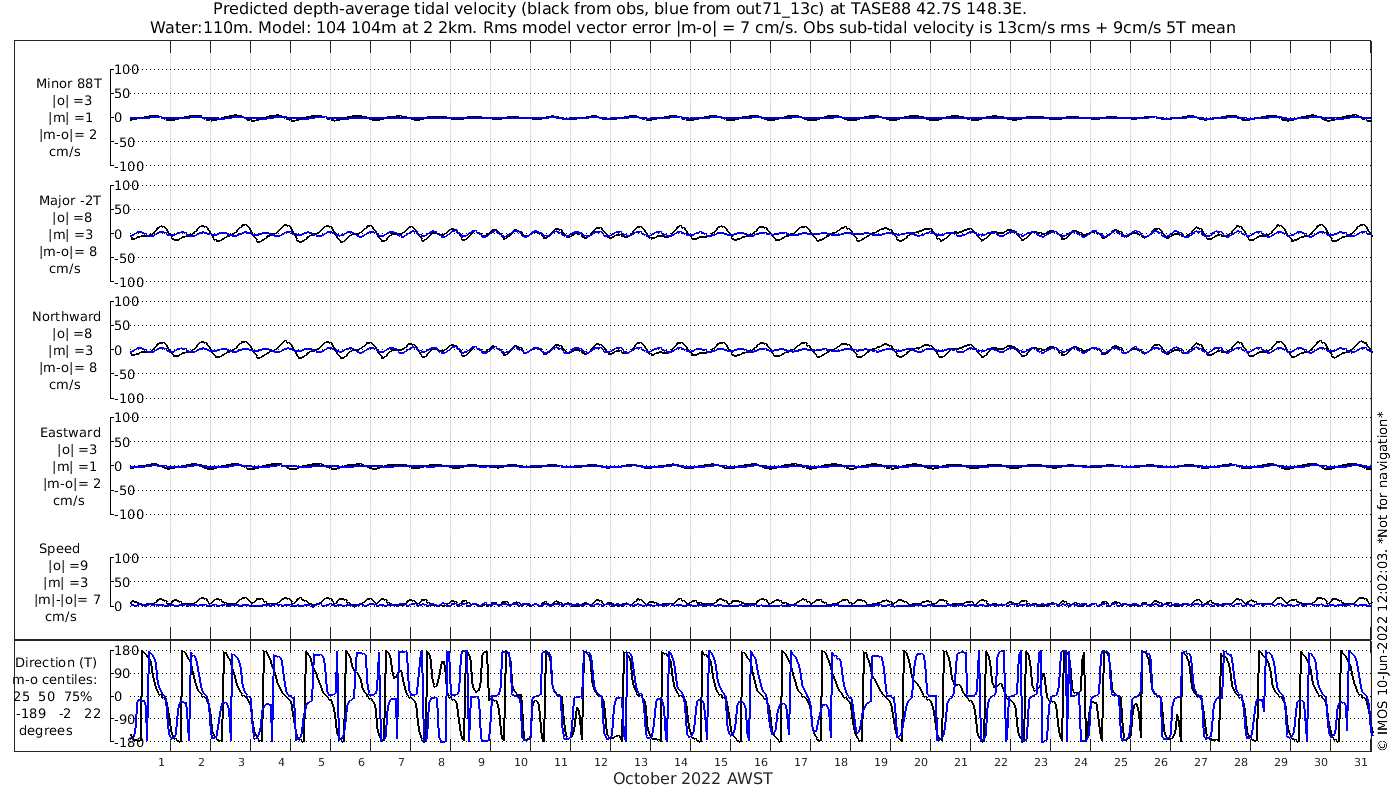The height and width of the screenshot is (800, 1400).
Task: Click "|m-o|= 8" in the Major -2T panel
Action: pyautogui.click(x=68, y=252)
